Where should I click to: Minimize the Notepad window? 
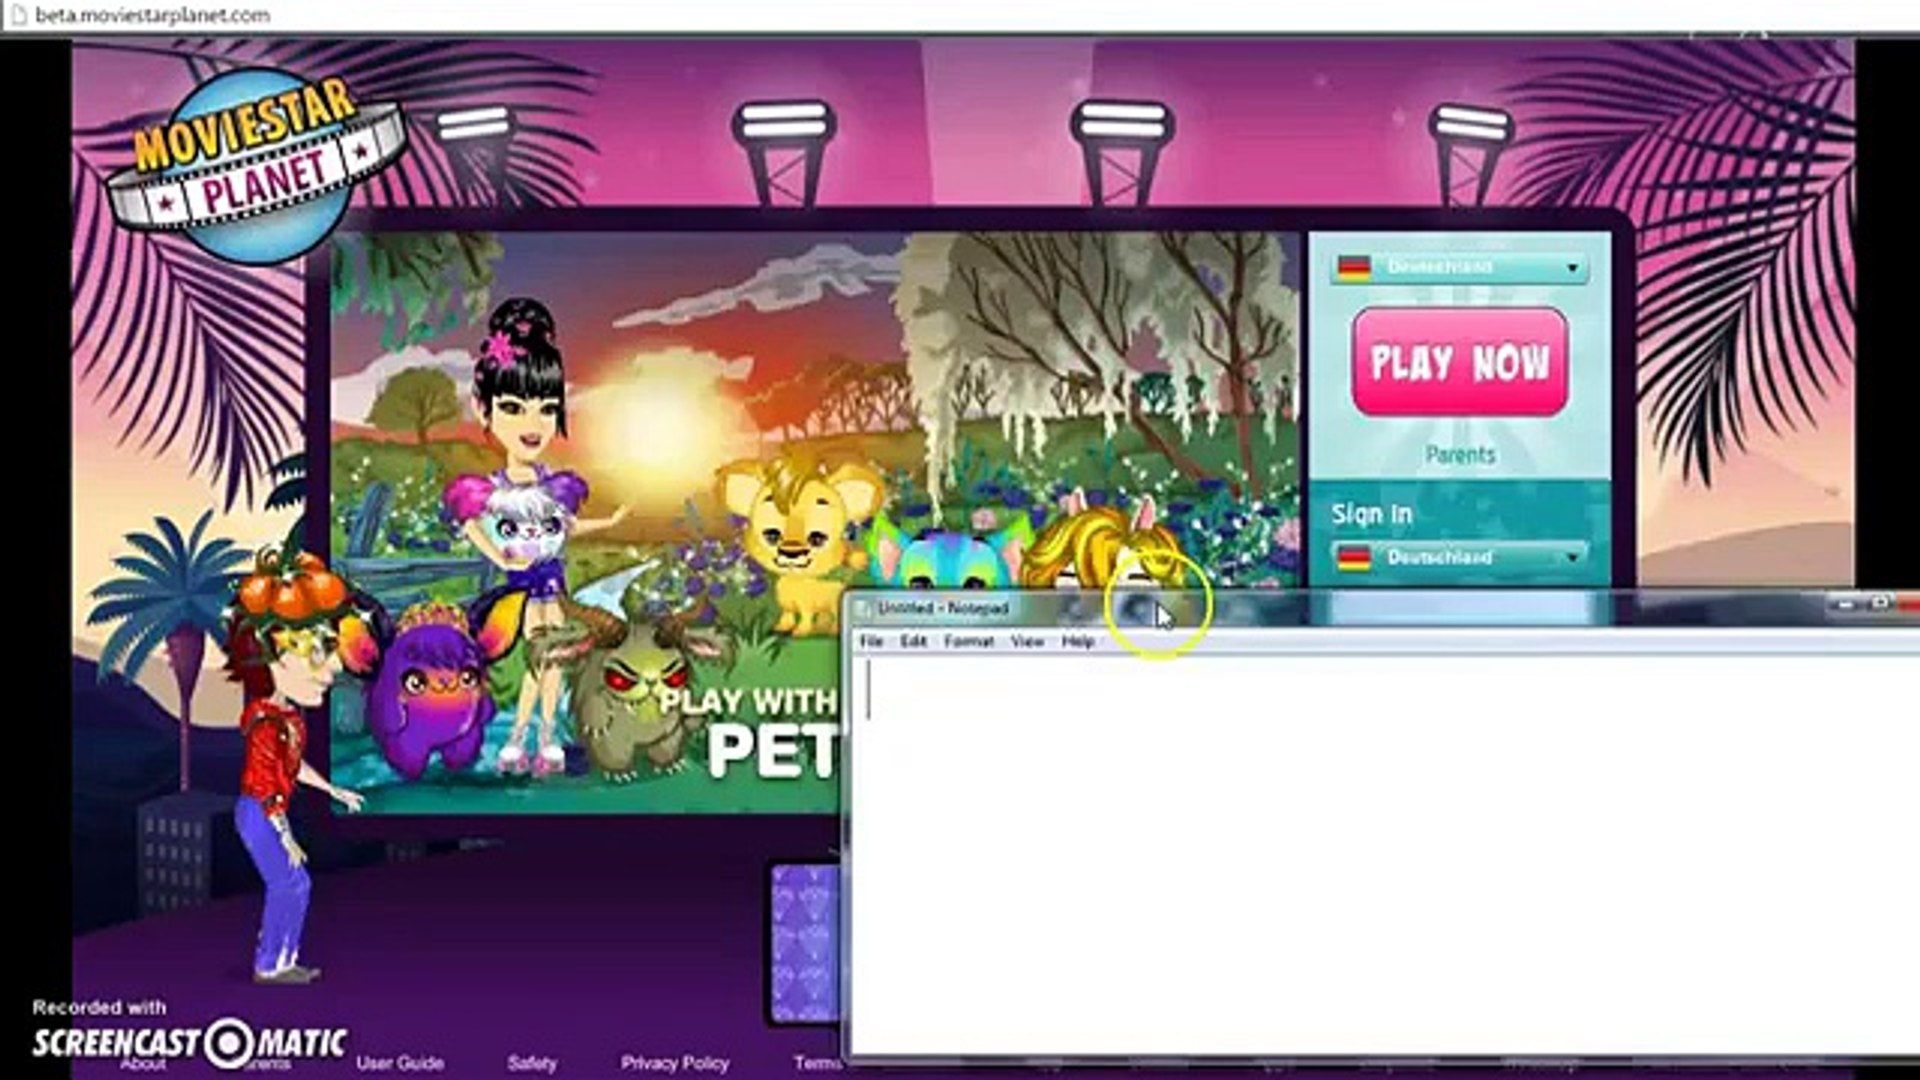1846,603
